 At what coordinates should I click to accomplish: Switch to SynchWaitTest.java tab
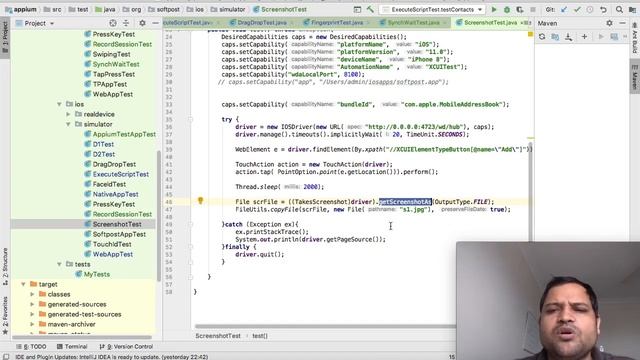[413, 23]
